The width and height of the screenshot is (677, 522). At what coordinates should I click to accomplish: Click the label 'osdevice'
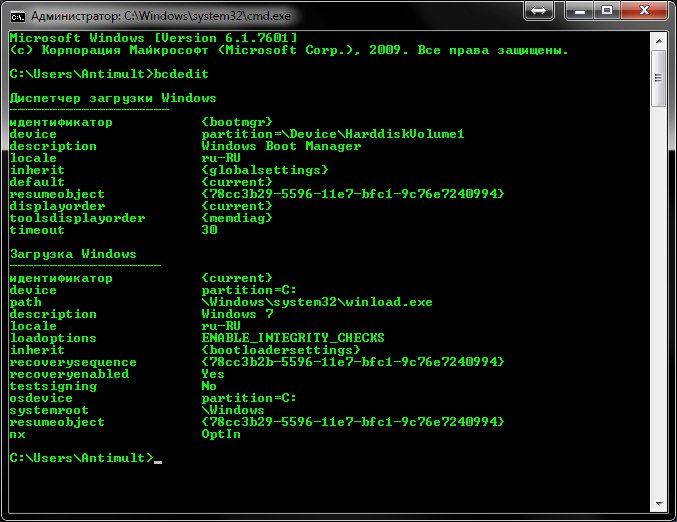point(41,398)
